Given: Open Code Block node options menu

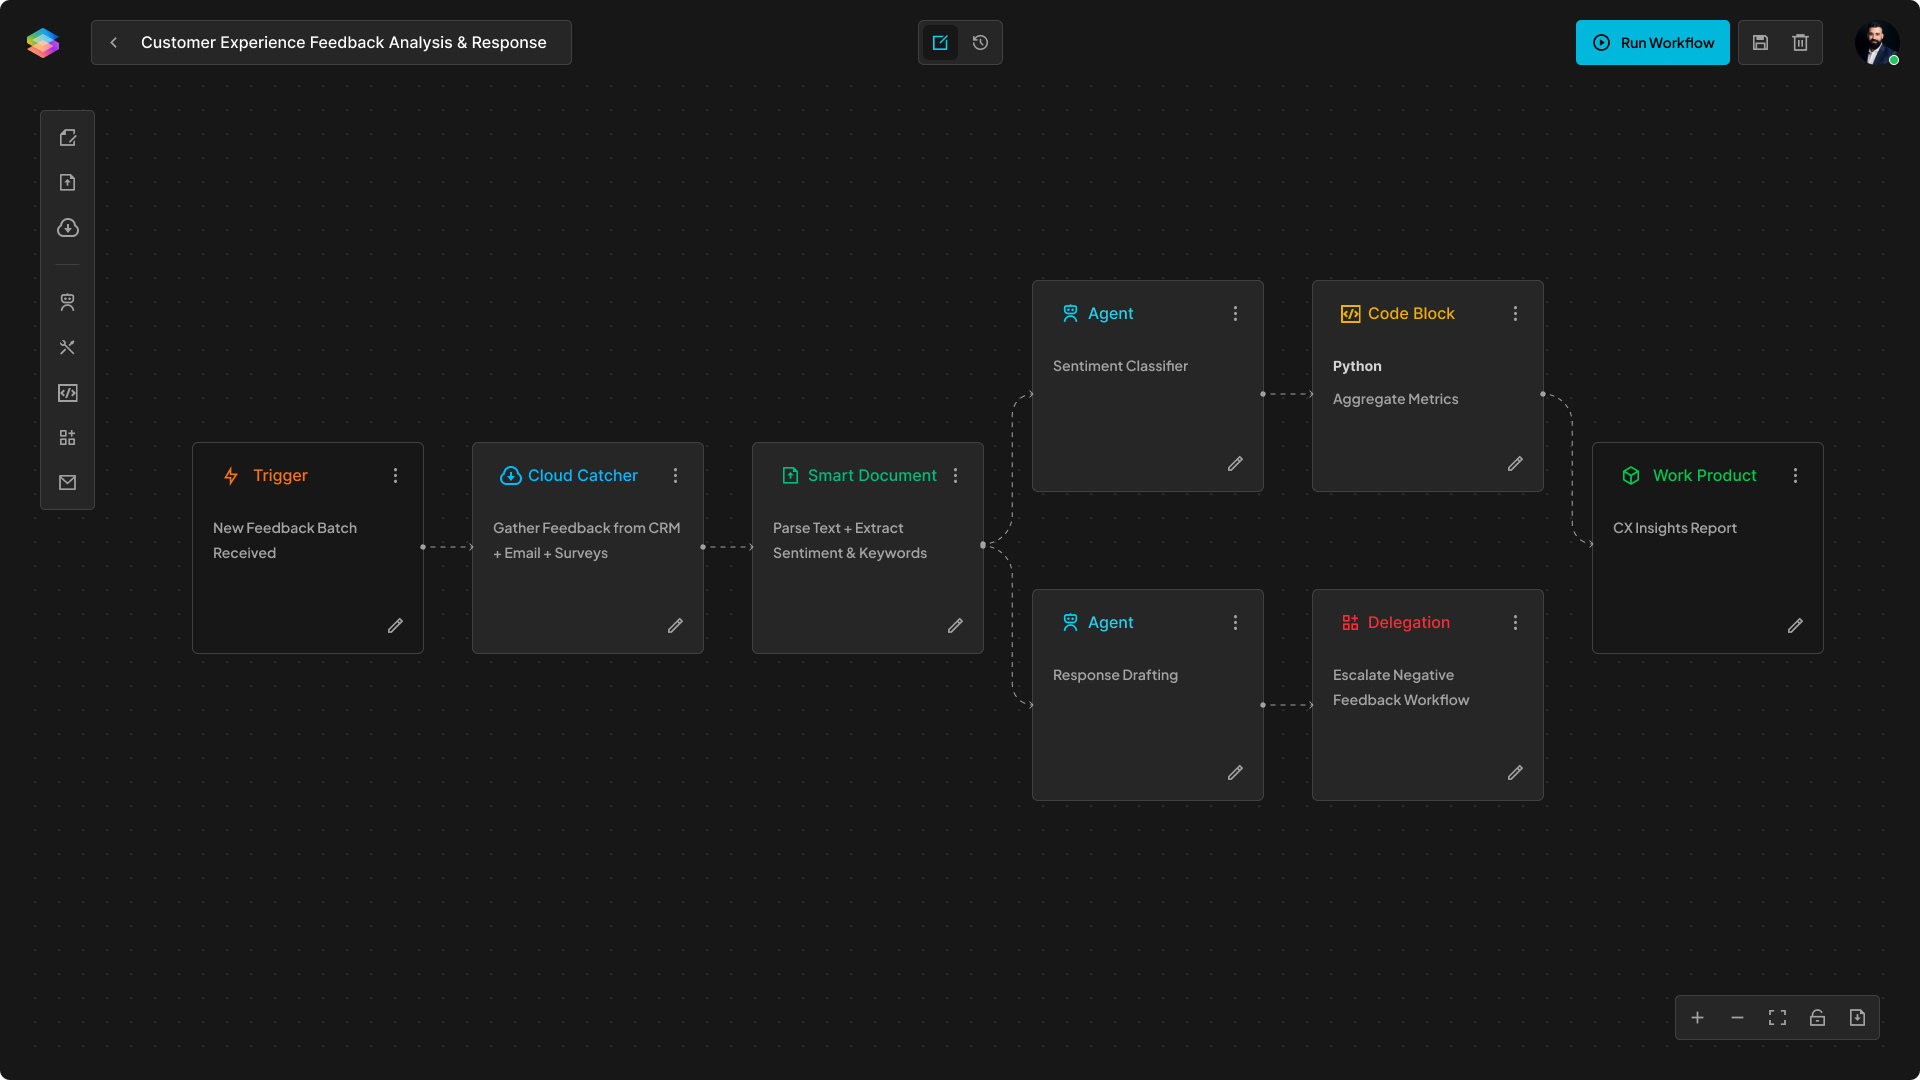Looking at the screenshot, I should tap(1515, 314).
